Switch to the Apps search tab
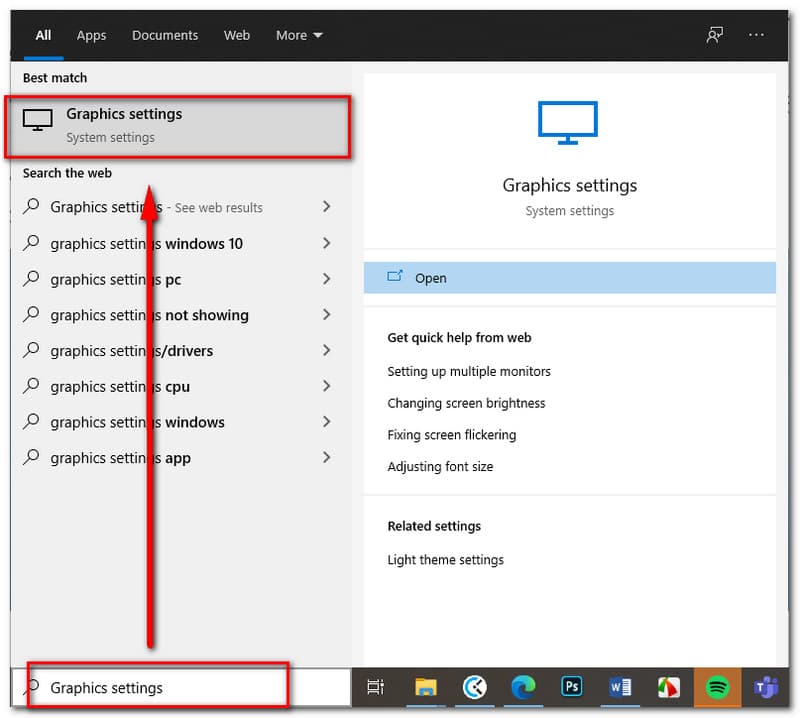Viewport: 800px width, 718px height. (91, 35)
